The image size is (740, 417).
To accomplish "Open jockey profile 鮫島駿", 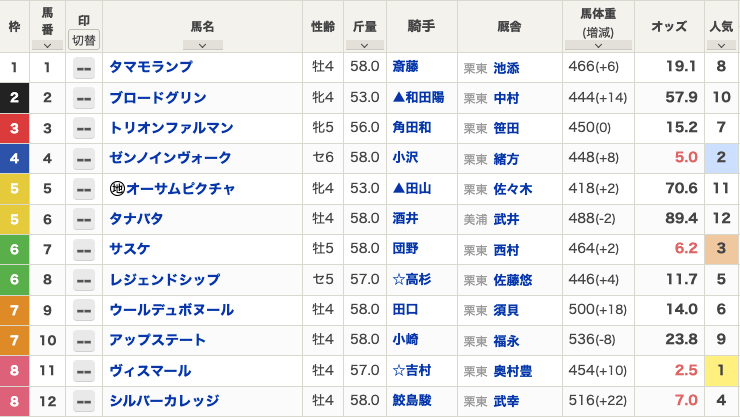I will point(412,400).
